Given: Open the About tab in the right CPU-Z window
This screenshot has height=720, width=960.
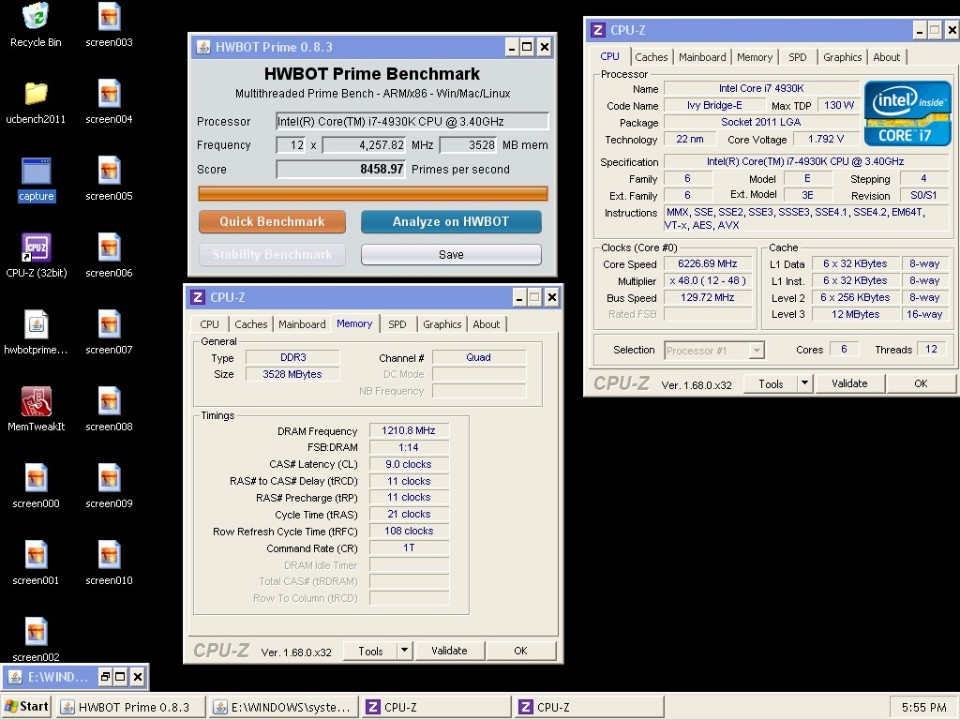Looking at the screenshot, I should coord(887,57).
